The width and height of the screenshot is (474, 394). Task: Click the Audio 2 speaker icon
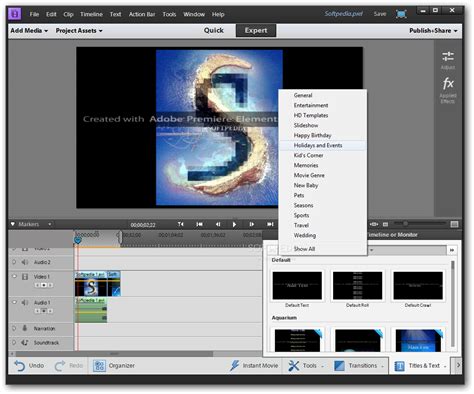pyautogui.click(x=25, y=262)
